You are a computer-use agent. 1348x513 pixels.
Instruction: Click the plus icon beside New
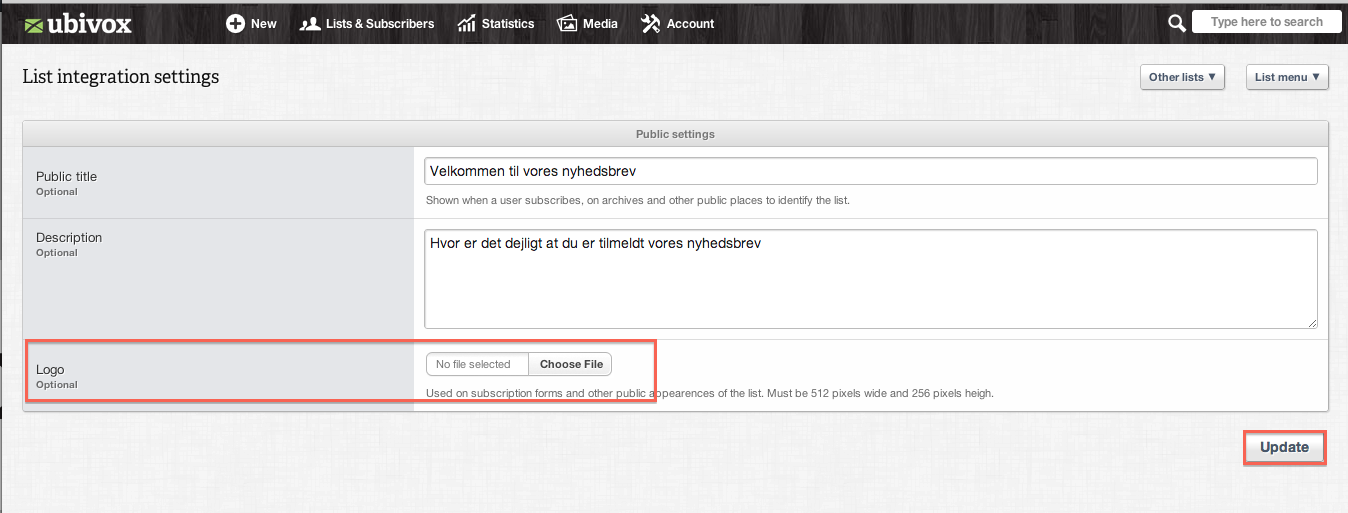point(235,23)
